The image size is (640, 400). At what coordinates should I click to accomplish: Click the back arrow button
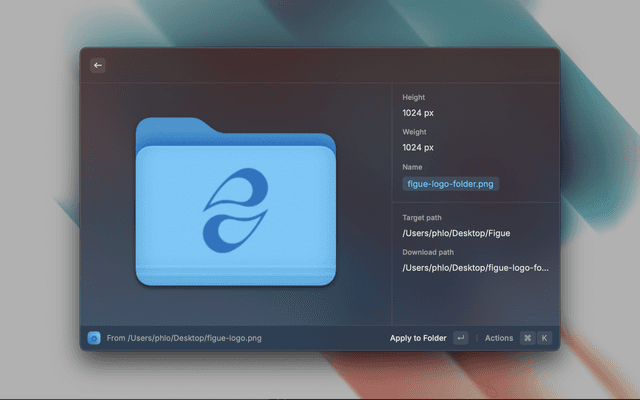coord(98,65)
